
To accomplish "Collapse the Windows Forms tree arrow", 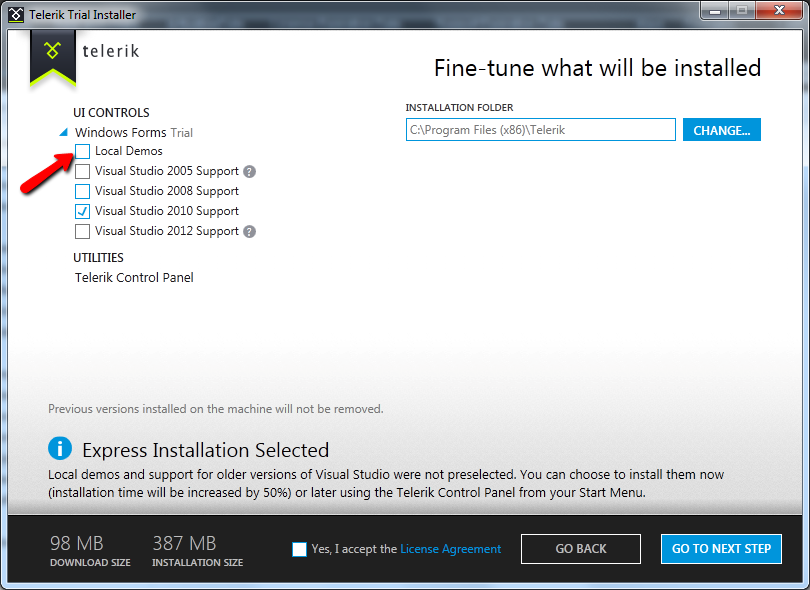I will (63, 133).
